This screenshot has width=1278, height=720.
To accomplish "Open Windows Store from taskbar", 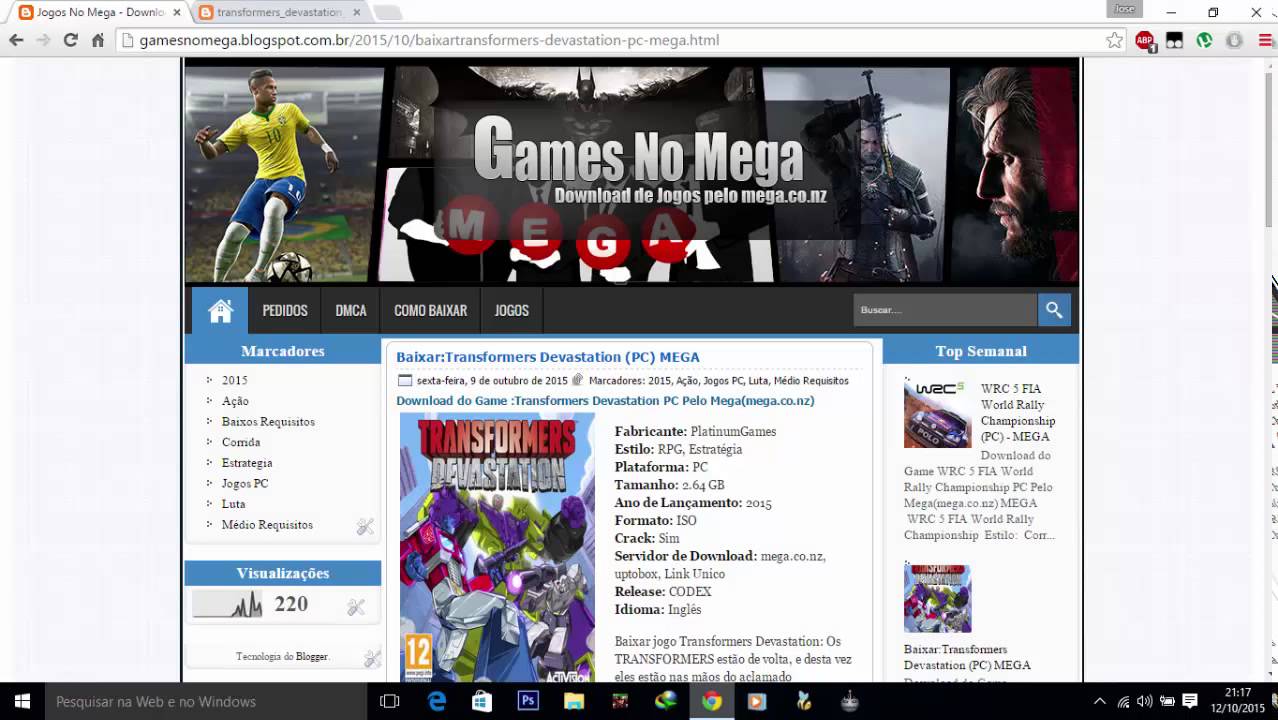I will 482,701.
